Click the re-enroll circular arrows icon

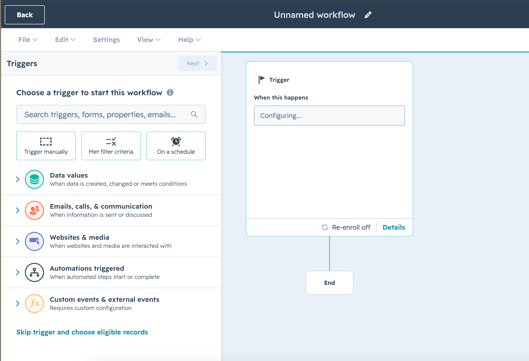click(x=325, y=227)
